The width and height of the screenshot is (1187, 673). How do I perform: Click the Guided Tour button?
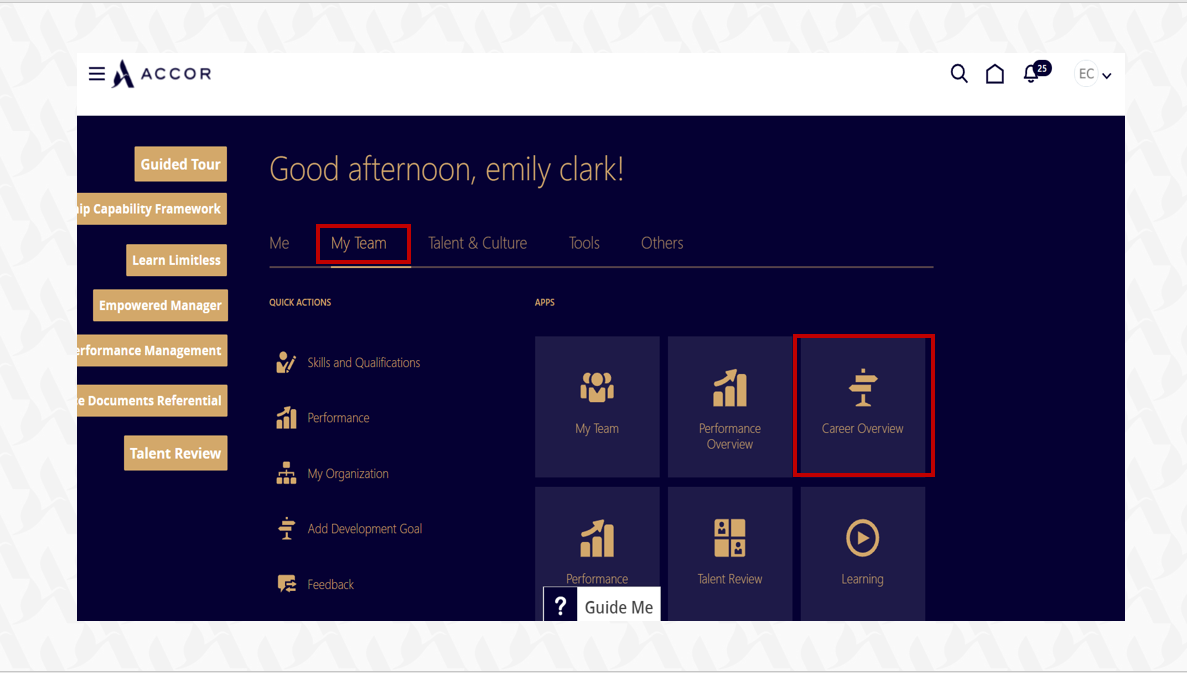pyautogui.click(x=180, y=164)
